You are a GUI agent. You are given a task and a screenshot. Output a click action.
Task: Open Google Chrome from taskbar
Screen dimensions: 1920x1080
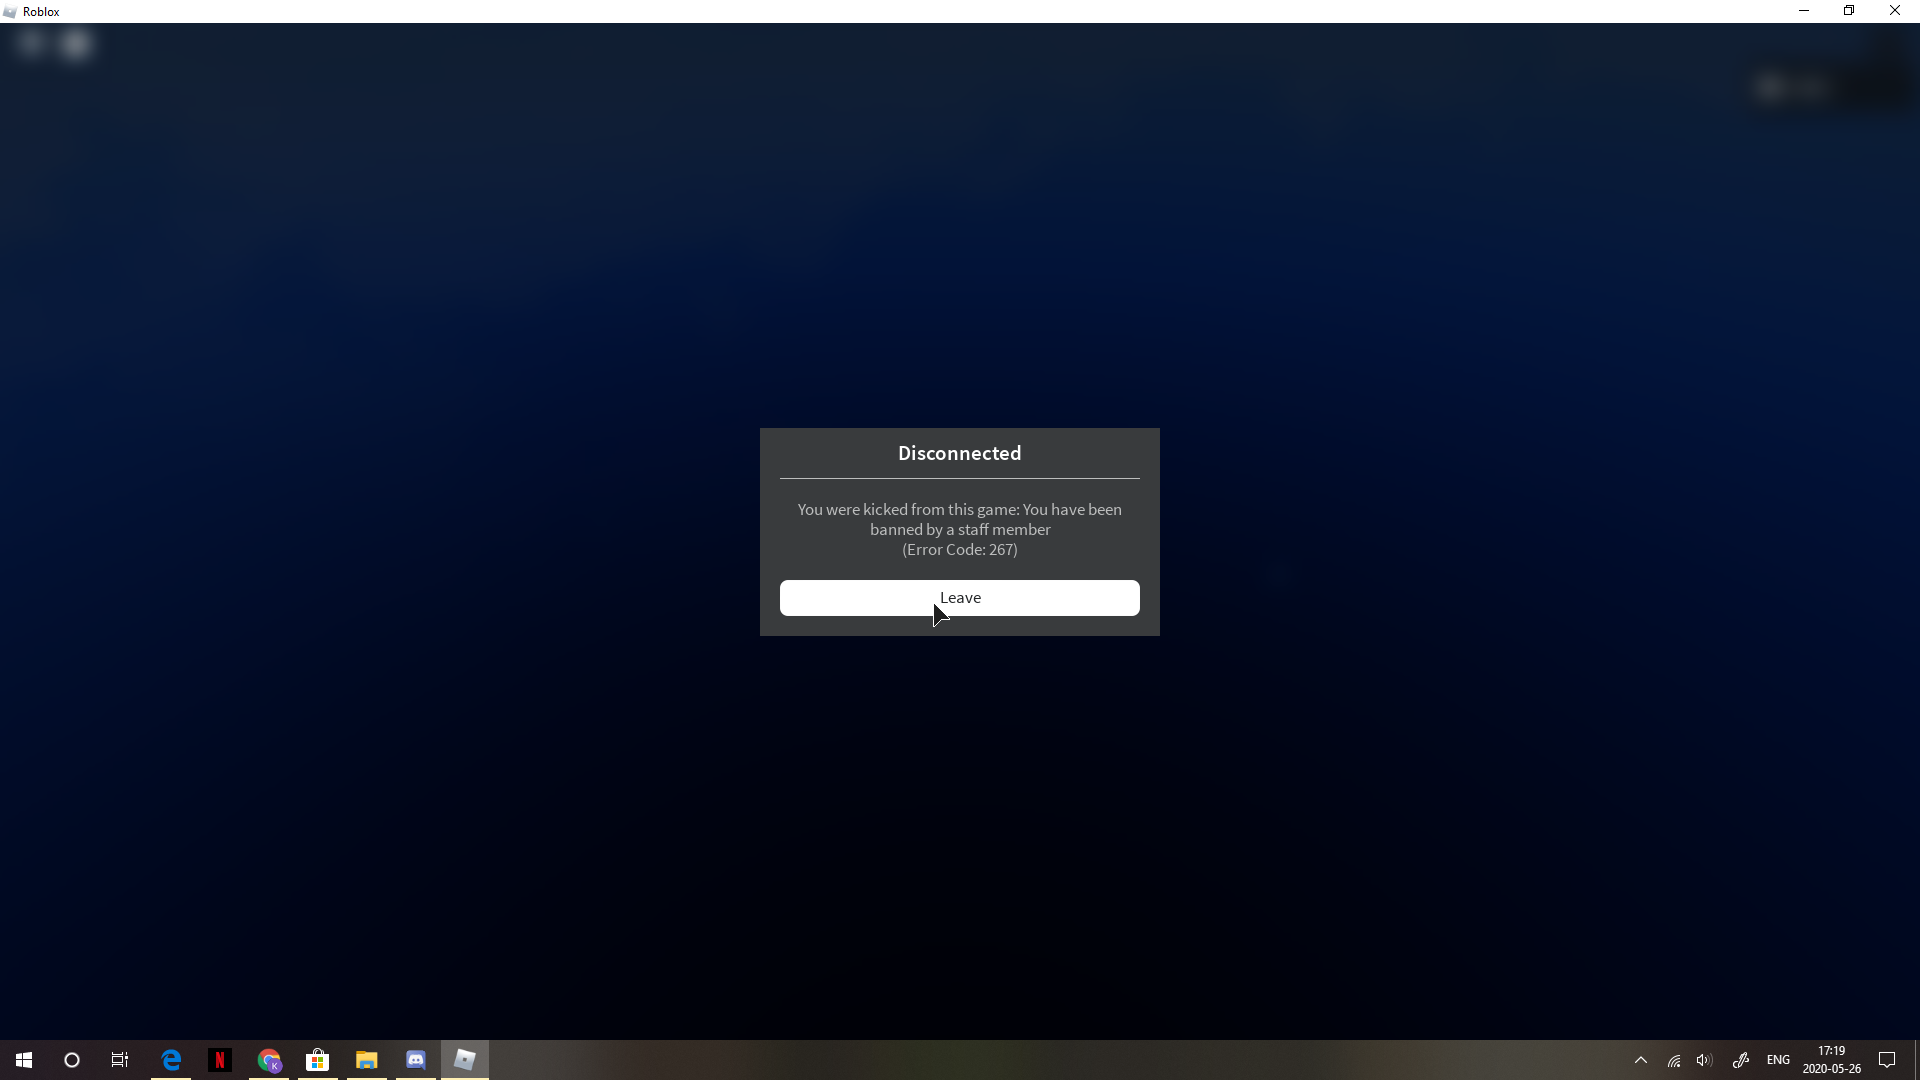coord(269,1059)
